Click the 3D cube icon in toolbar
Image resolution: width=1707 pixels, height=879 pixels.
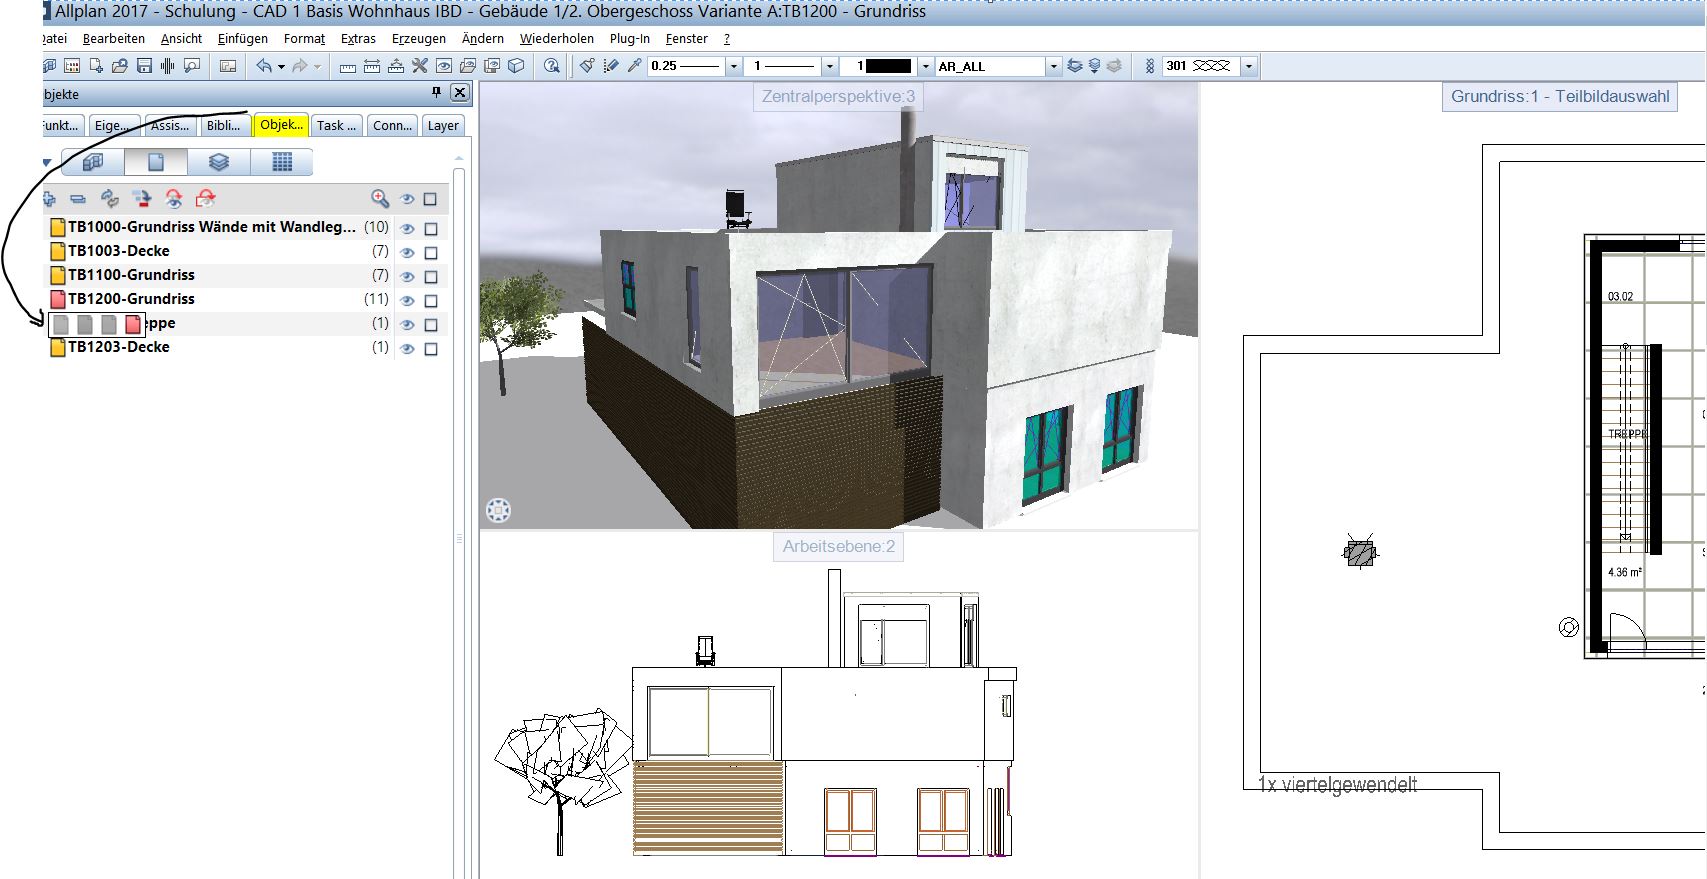516,66
